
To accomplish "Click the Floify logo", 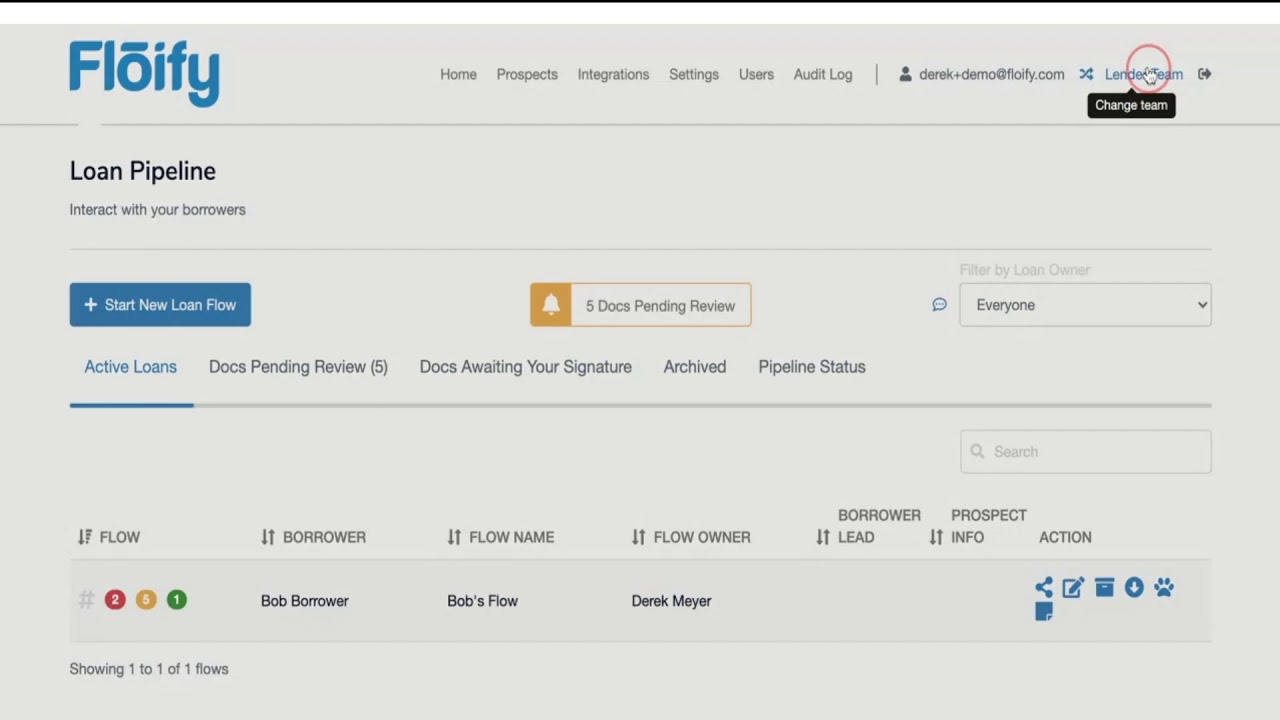I will click(144, 73).
